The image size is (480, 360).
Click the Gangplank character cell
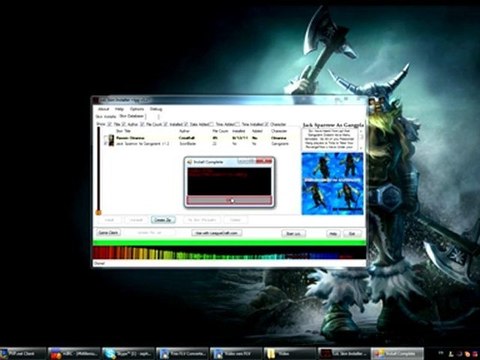tap(279, 144)
